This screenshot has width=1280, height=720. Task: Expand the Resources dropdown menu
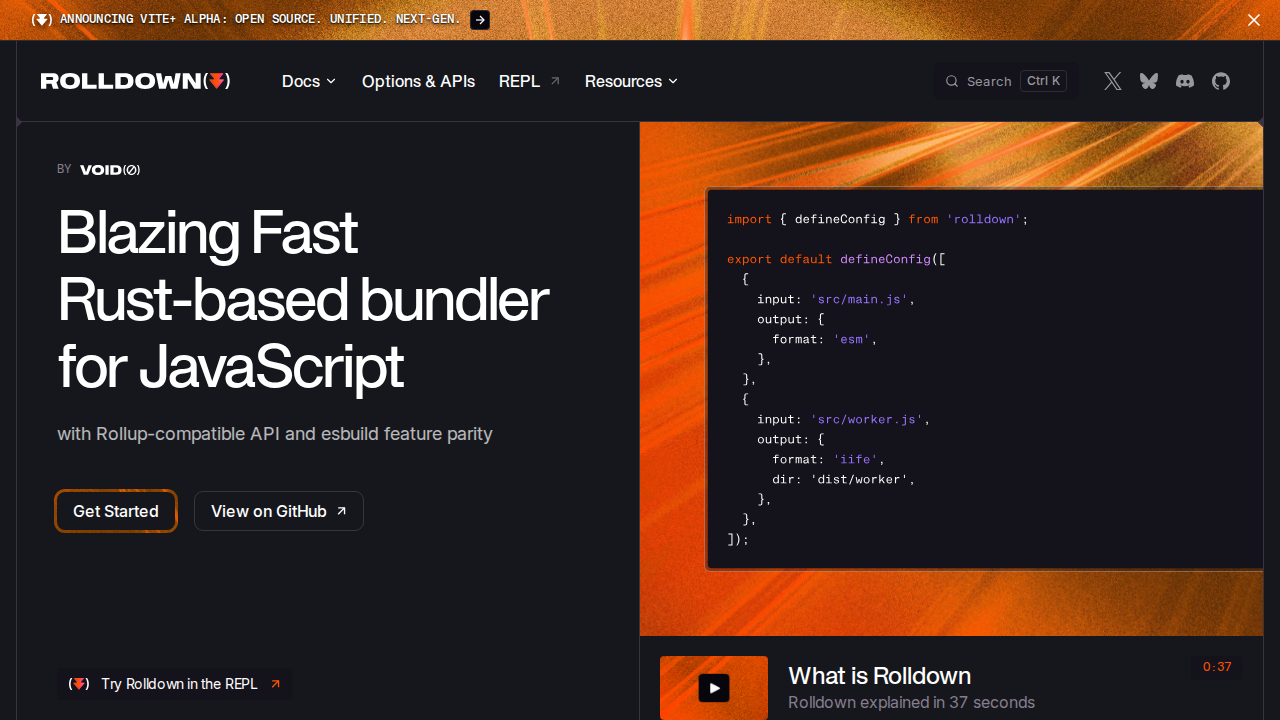tap(631, 81)
